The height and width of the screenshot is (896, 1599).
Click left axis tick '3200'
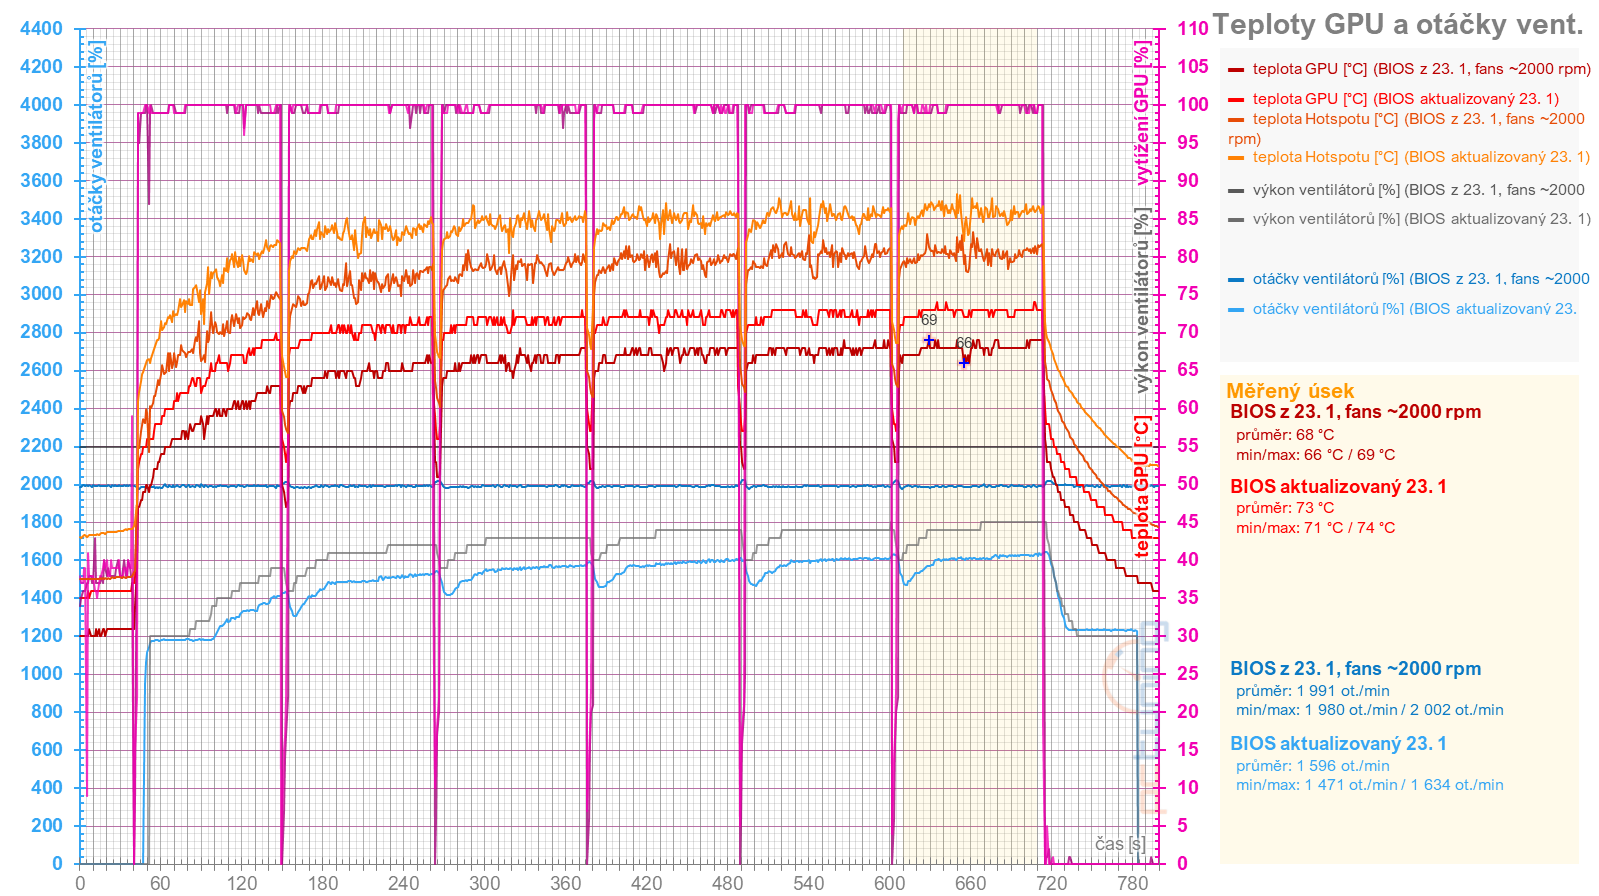click(41, 256)
